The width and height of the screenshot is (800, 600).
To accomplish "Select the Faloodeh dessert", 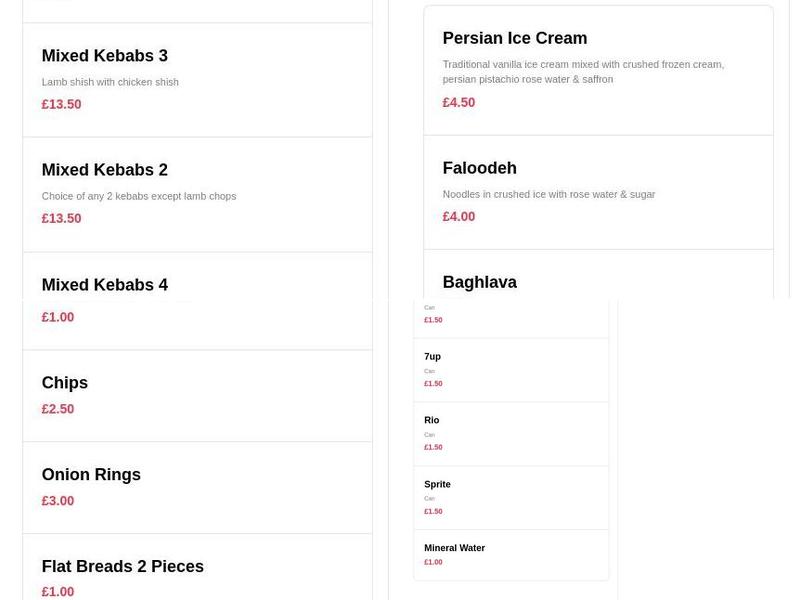I will click(478, 167).
